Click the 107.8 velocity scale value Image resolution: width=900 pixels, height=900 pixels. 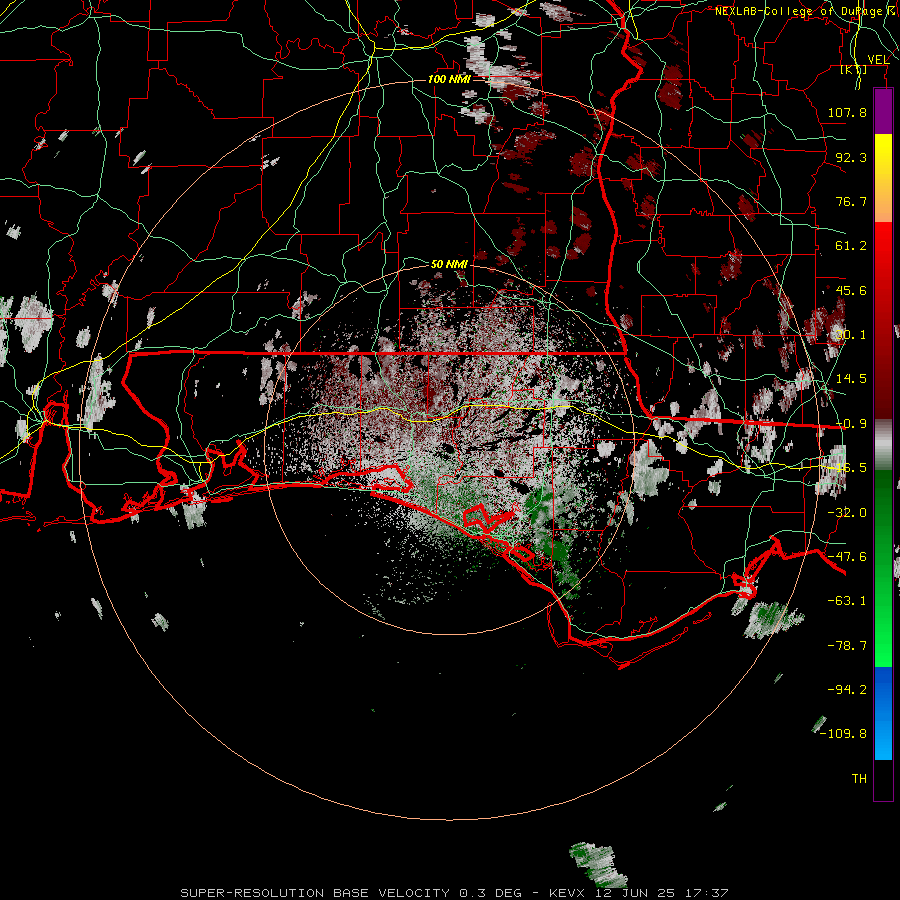(x=847, y=112)
